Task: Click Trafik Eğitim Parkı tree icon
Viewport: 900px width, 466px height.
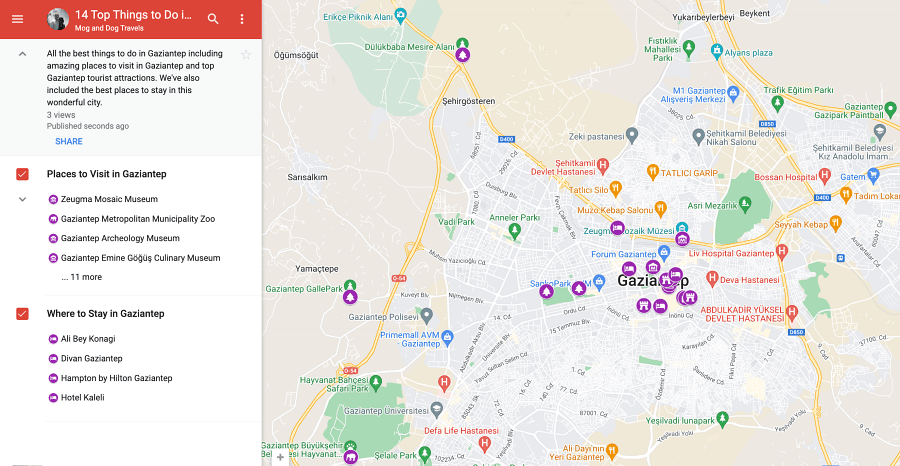Action: coord(777,103)
